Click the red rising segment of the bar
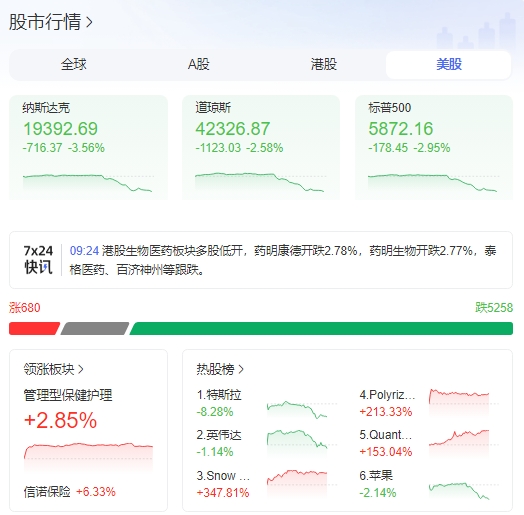Screen dimensions: 524x515 tap(34, 328)
